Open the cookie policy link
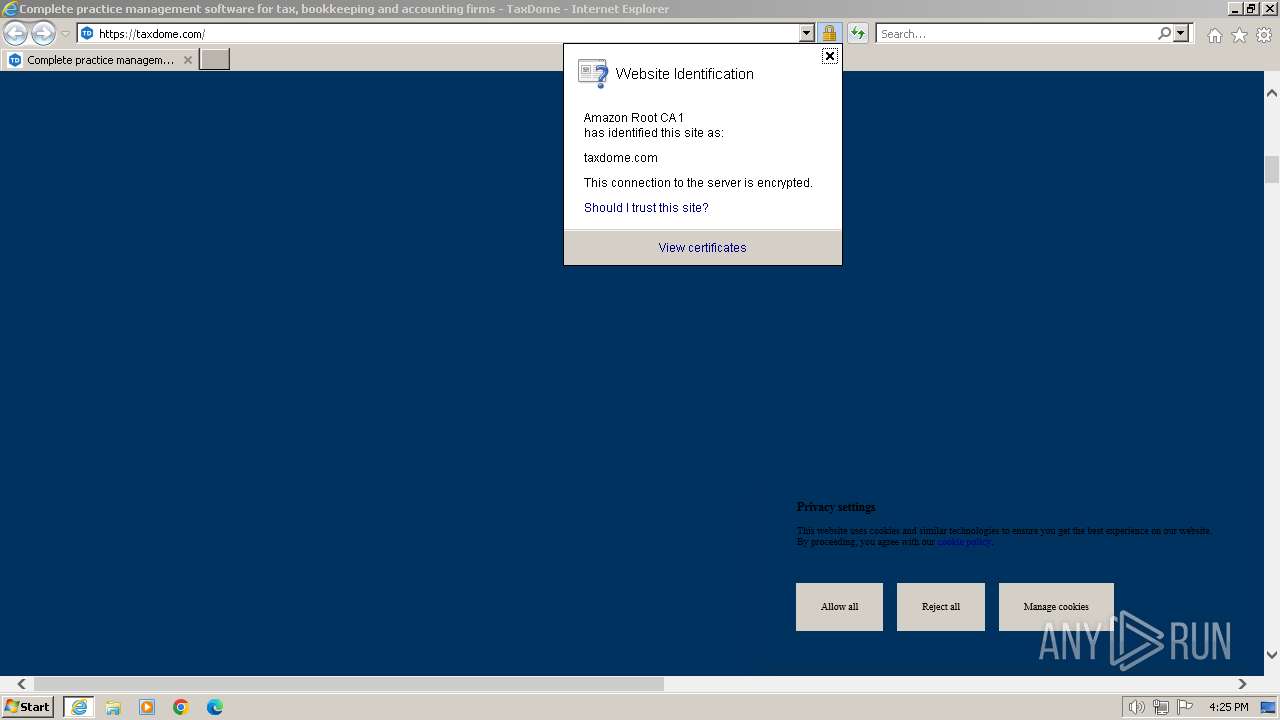The width and height of the screenshot is (1280, 720). coord(963,542)
